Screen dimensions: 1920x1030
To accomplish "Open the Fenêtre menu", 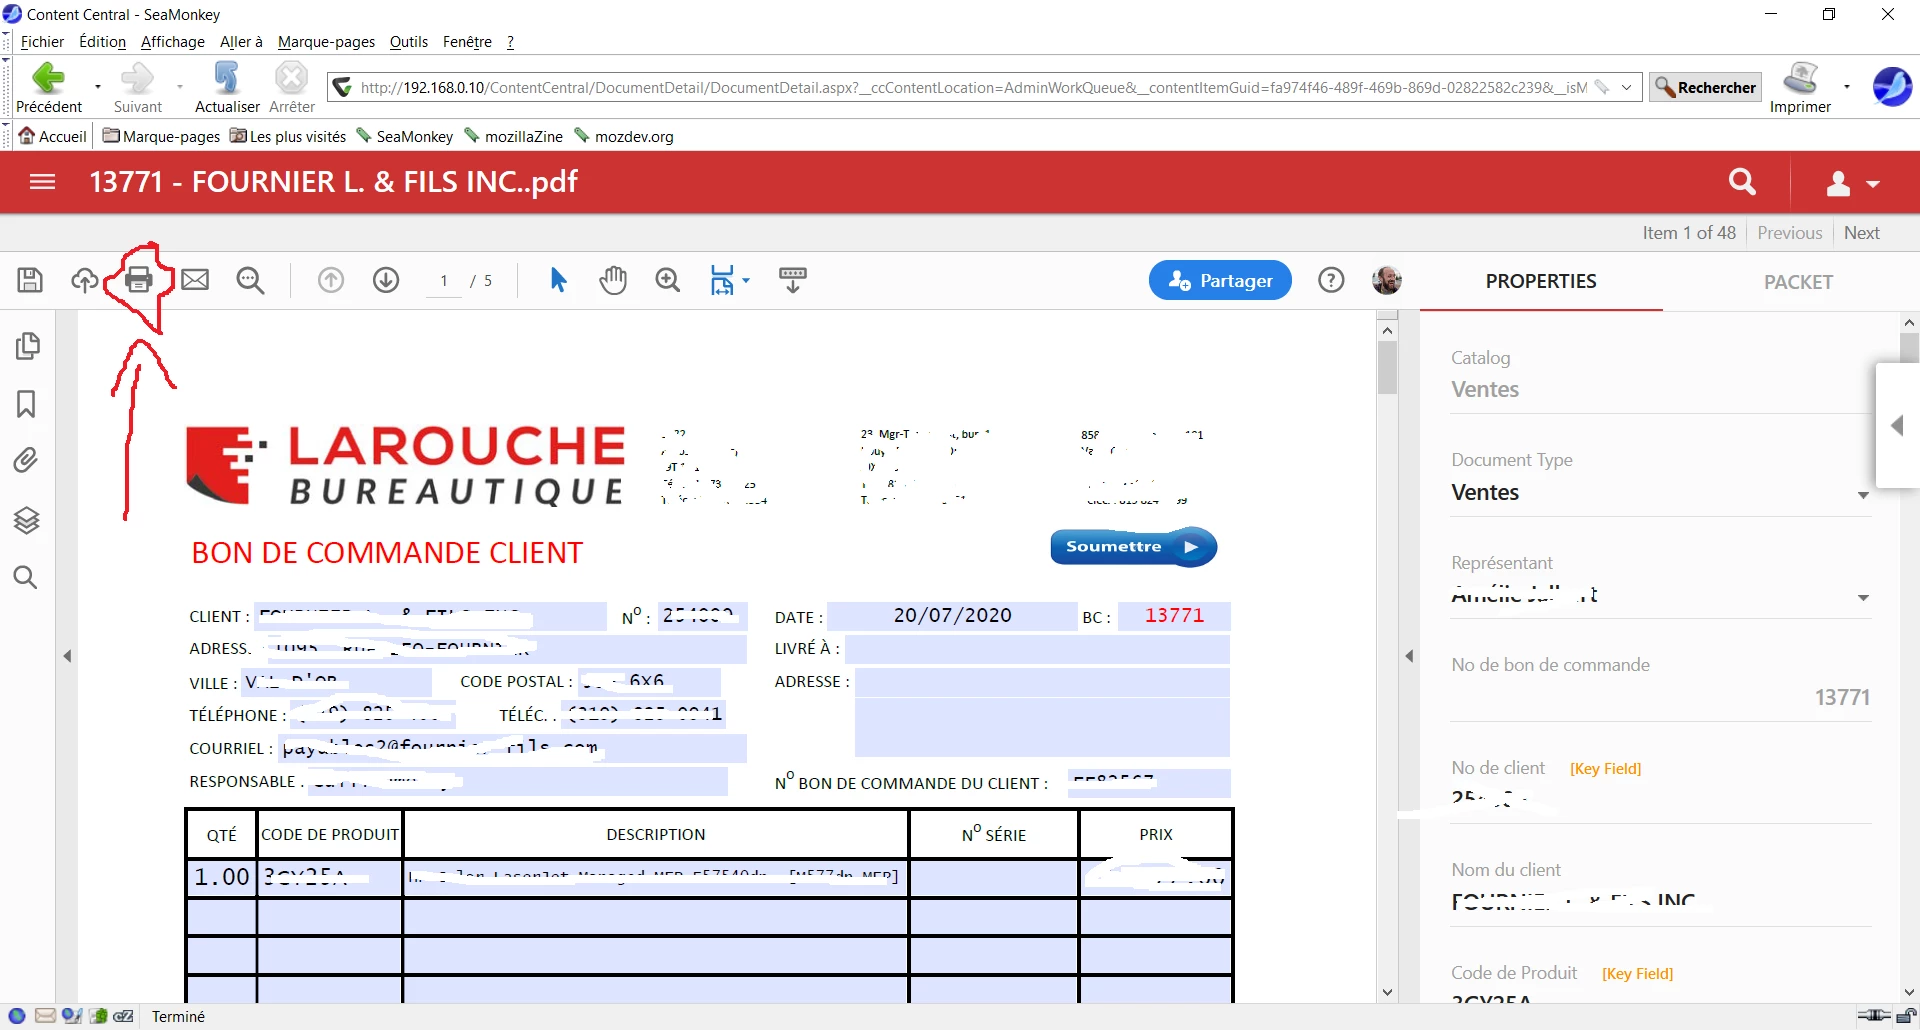I will point(467,42).
